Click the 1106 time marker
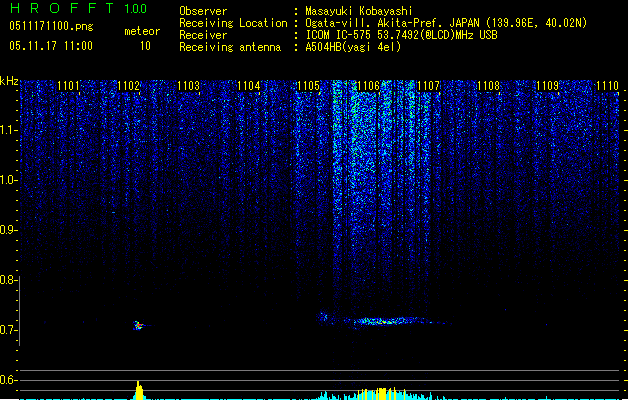Viewport: 629px width, 400px height. 368,86
